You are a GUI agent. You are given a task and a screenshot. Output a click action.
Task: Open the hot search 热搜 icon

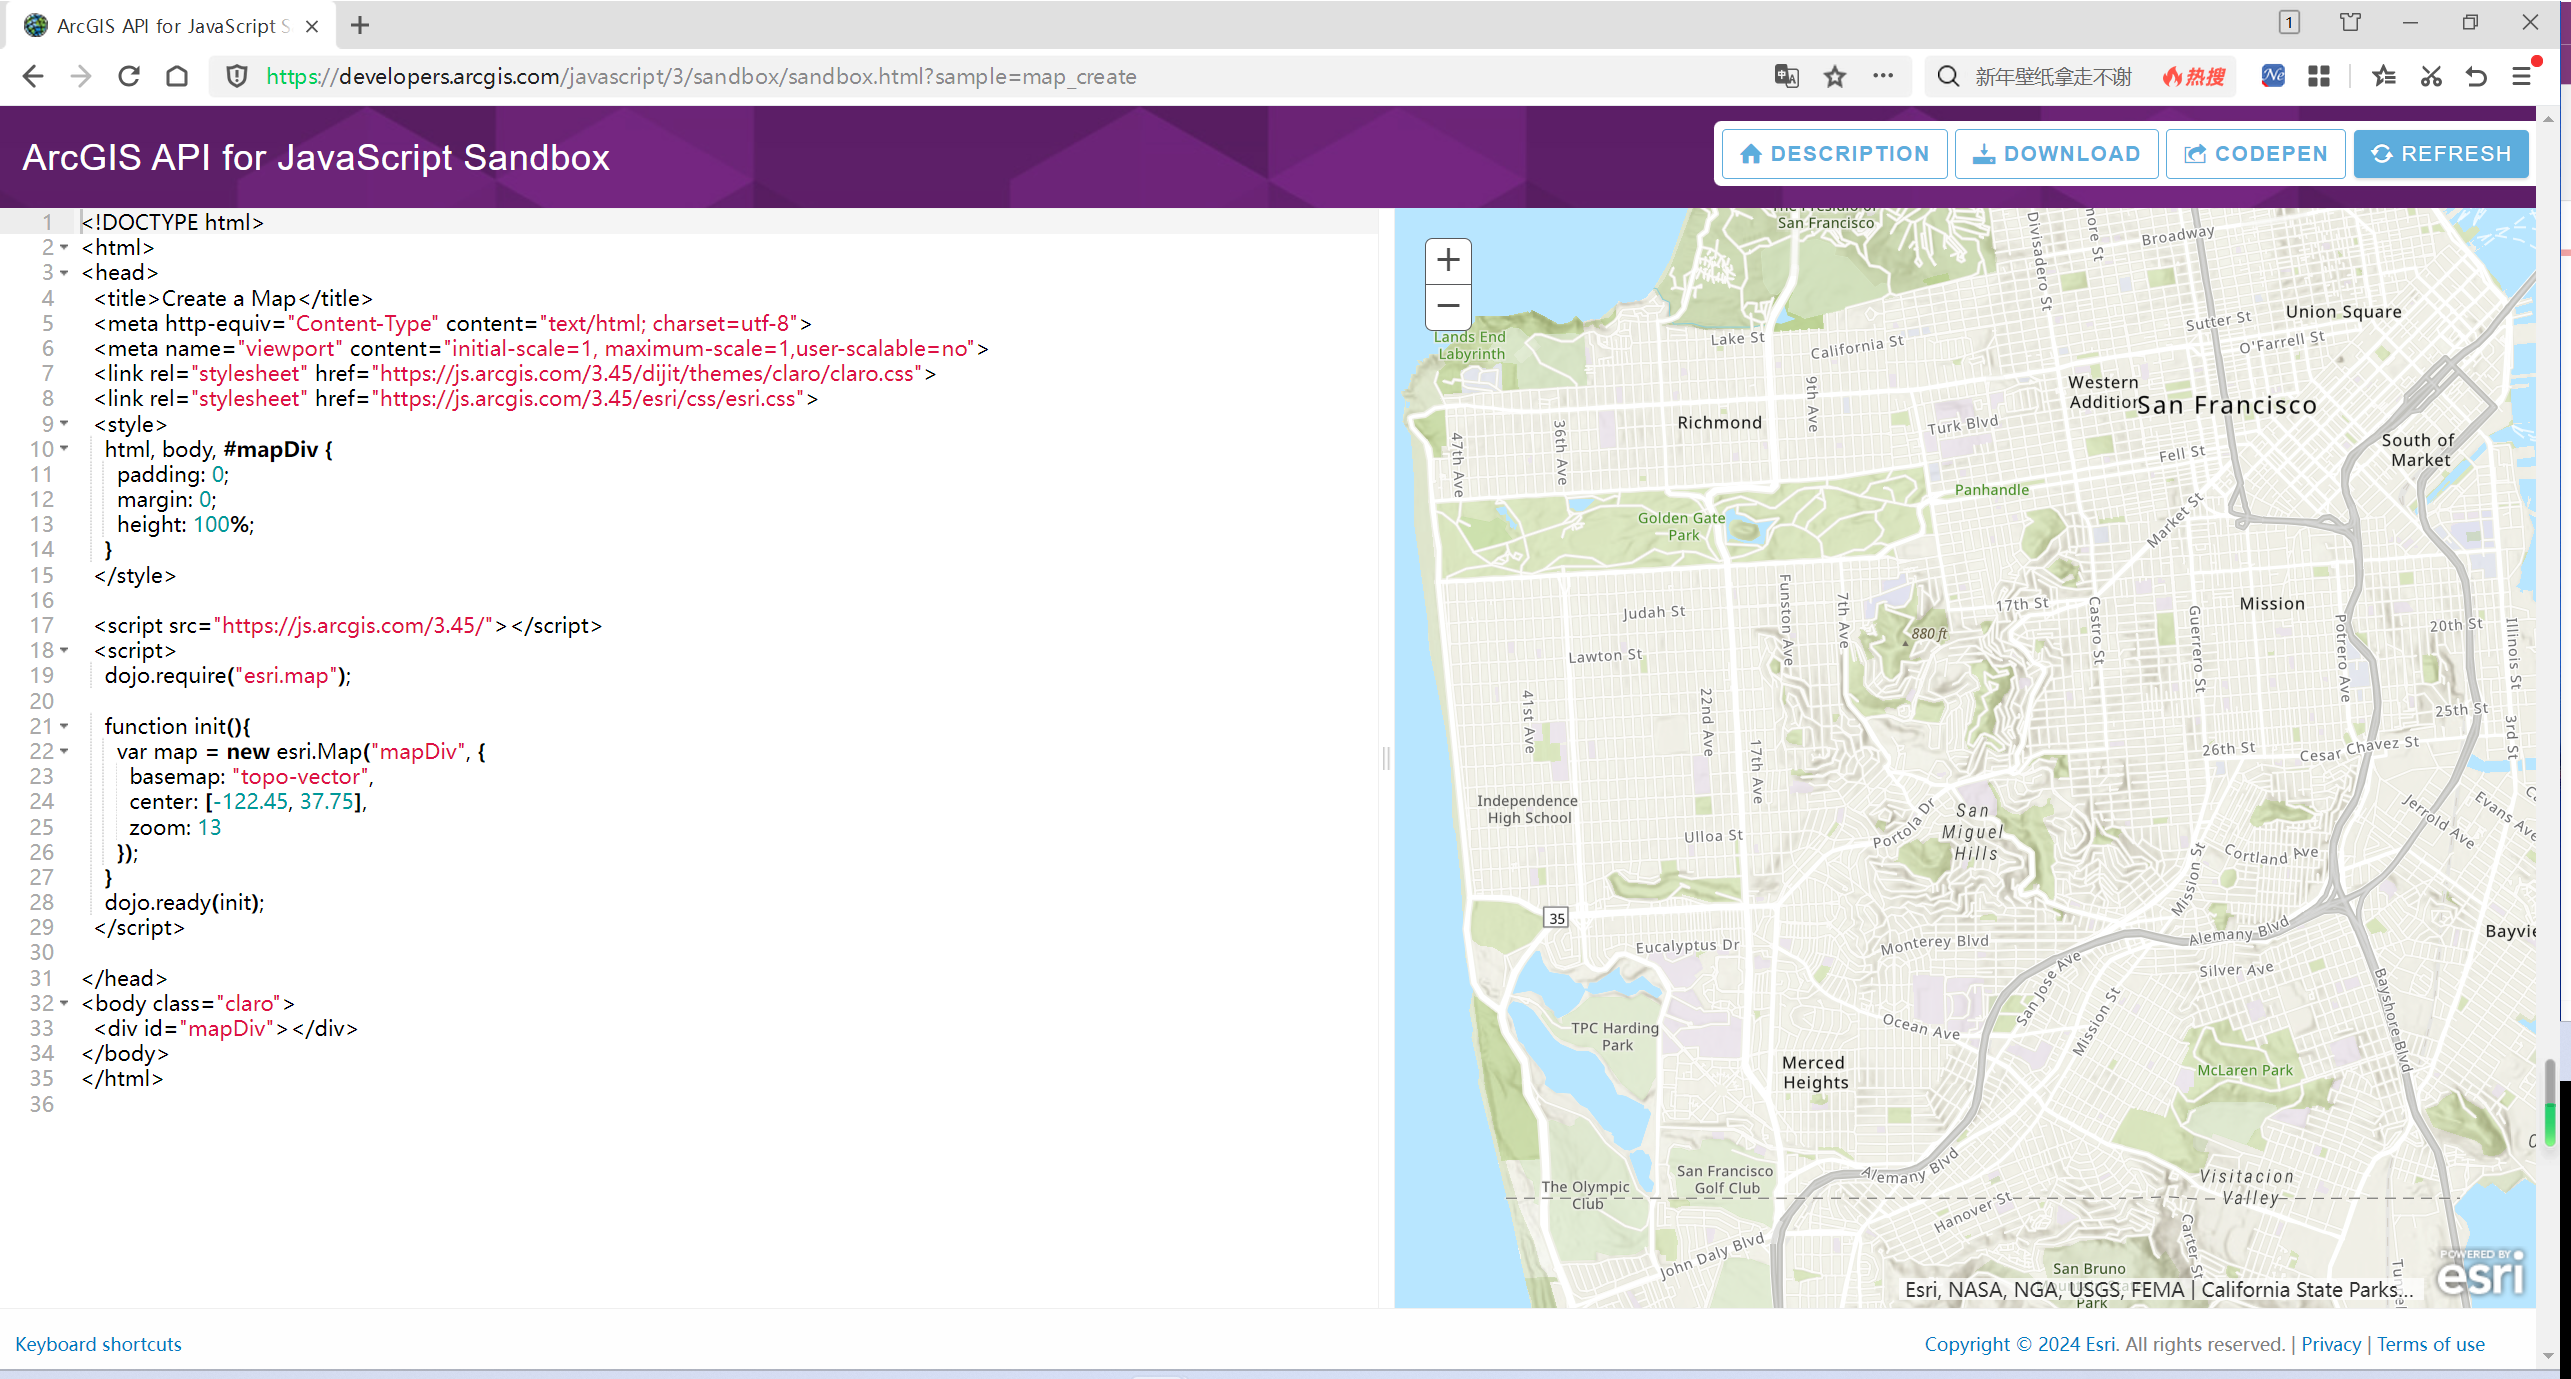coord(2194,77)
